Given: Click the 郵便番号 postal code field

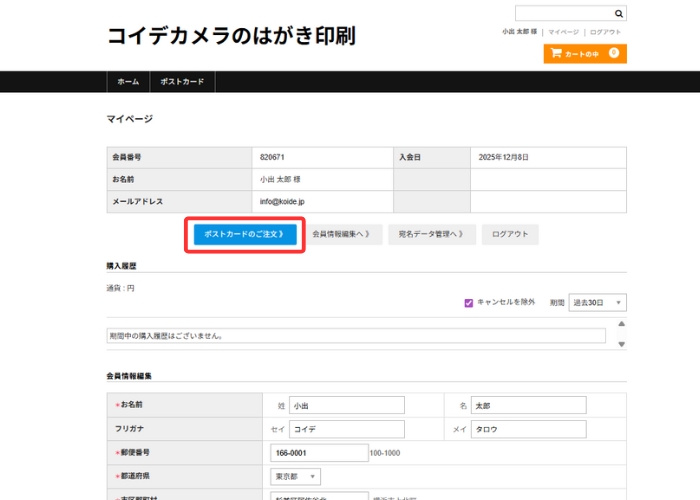Looking at the screenshot, I should point(318,453).
